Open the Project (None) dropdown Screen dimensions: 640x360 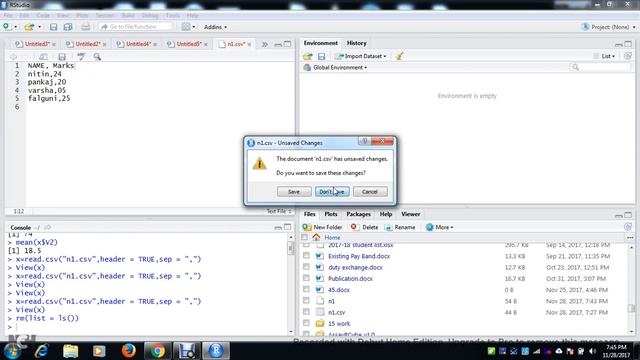[x=609, y=27]
